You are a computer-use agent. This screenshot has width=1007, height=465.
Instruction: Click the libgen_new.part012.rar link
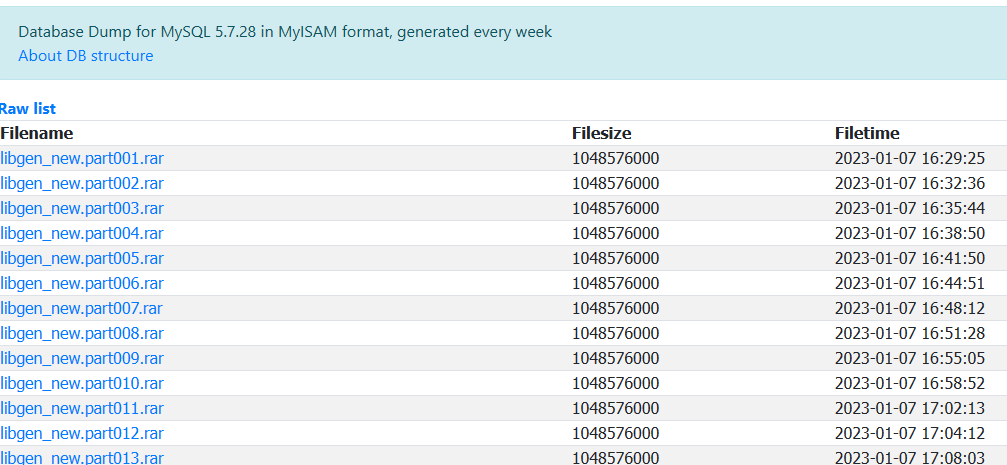click(x=82, y=434)
